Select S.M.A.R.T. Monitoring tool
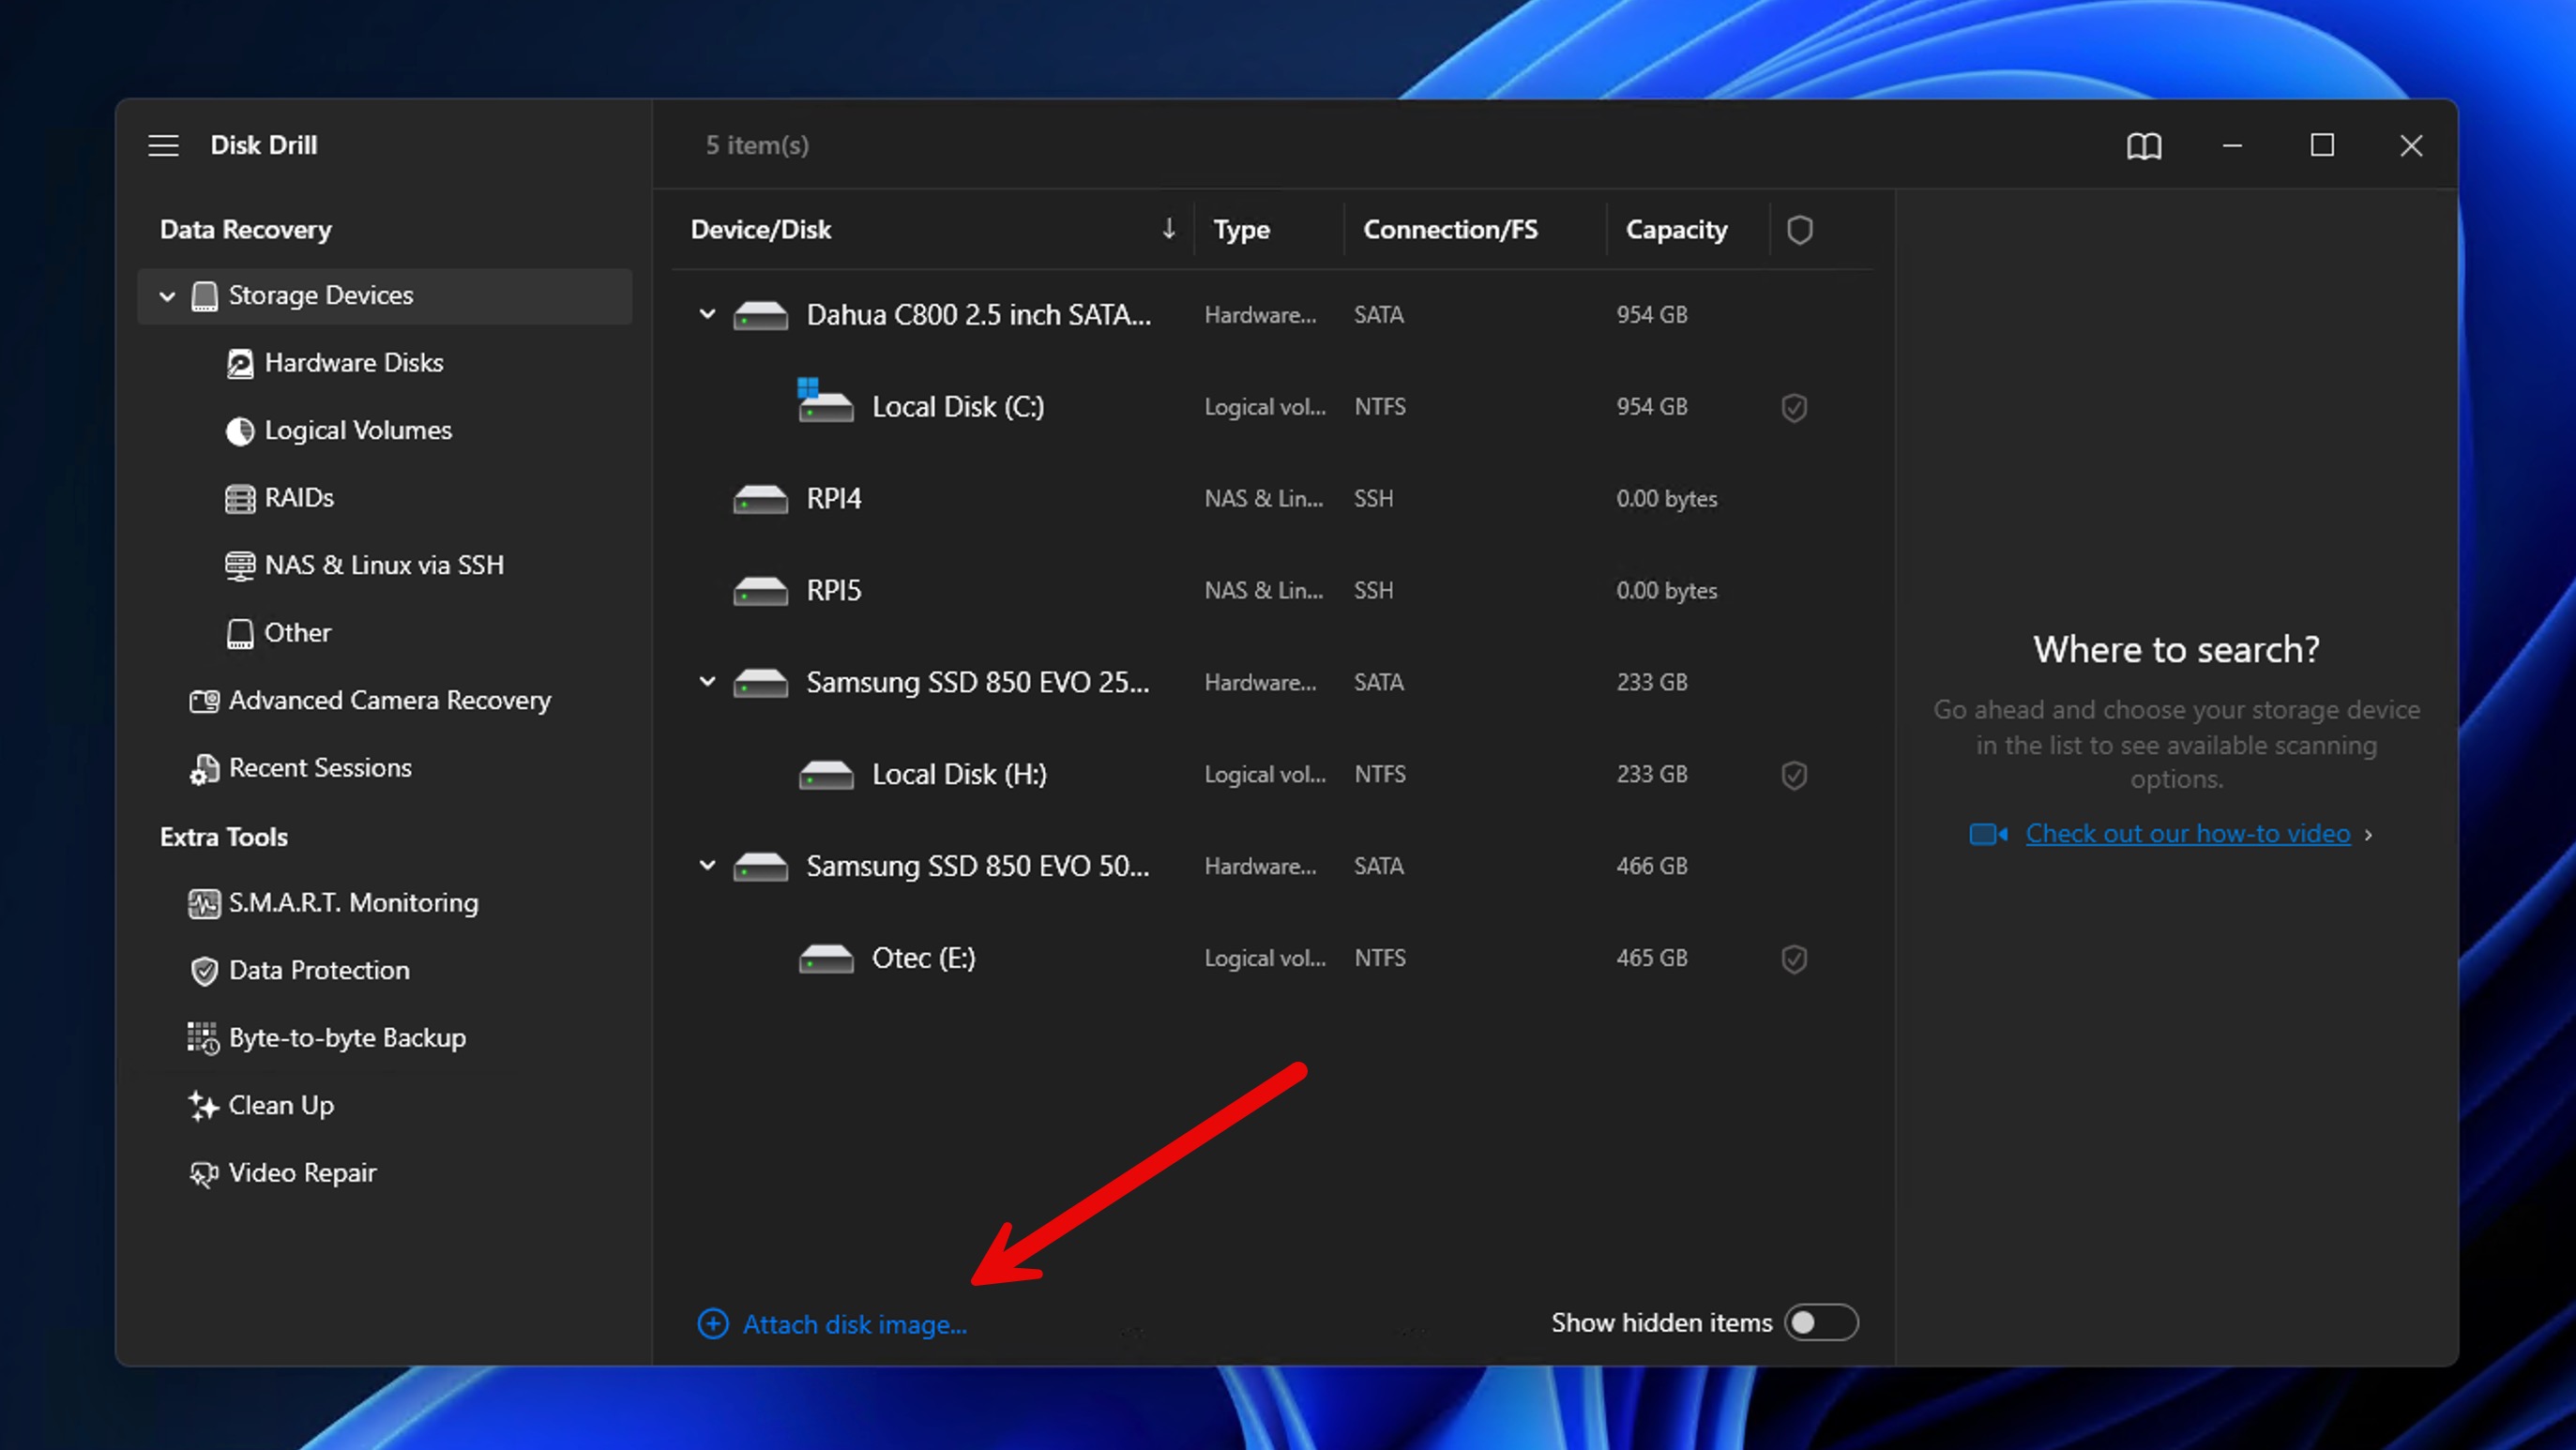Screen dimensions: 2576x1450 click(x=353, y=904)
